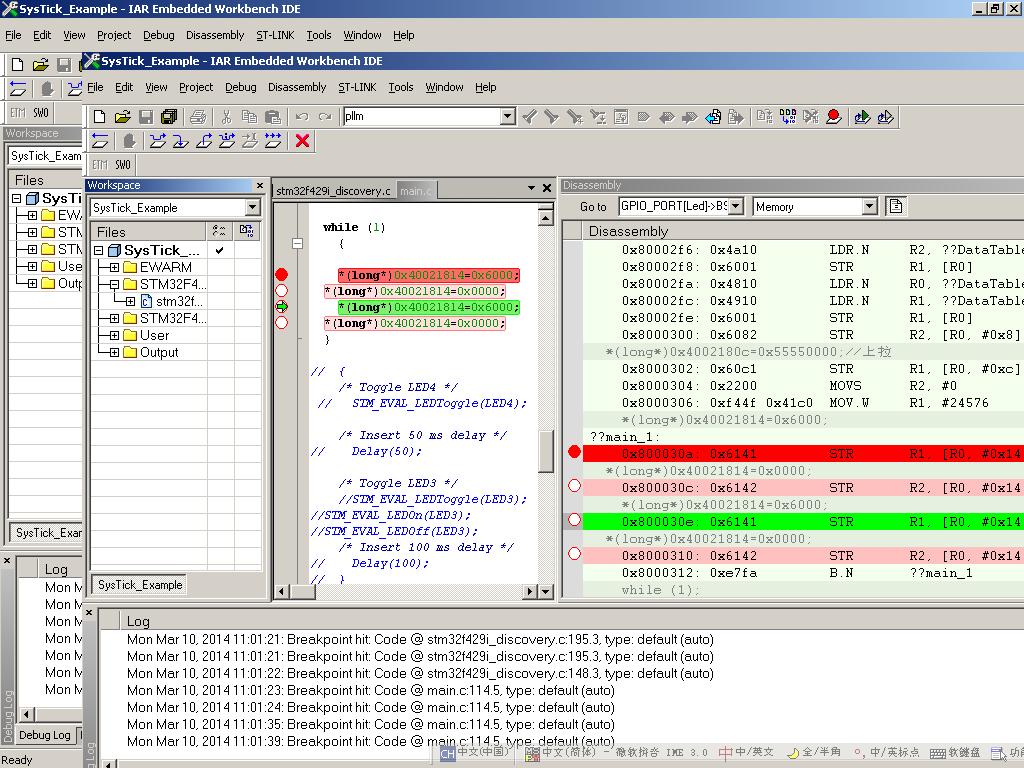Click the Save icon in front toolbar
This screenshot has height=768, width=1024.
click(146, 117)
